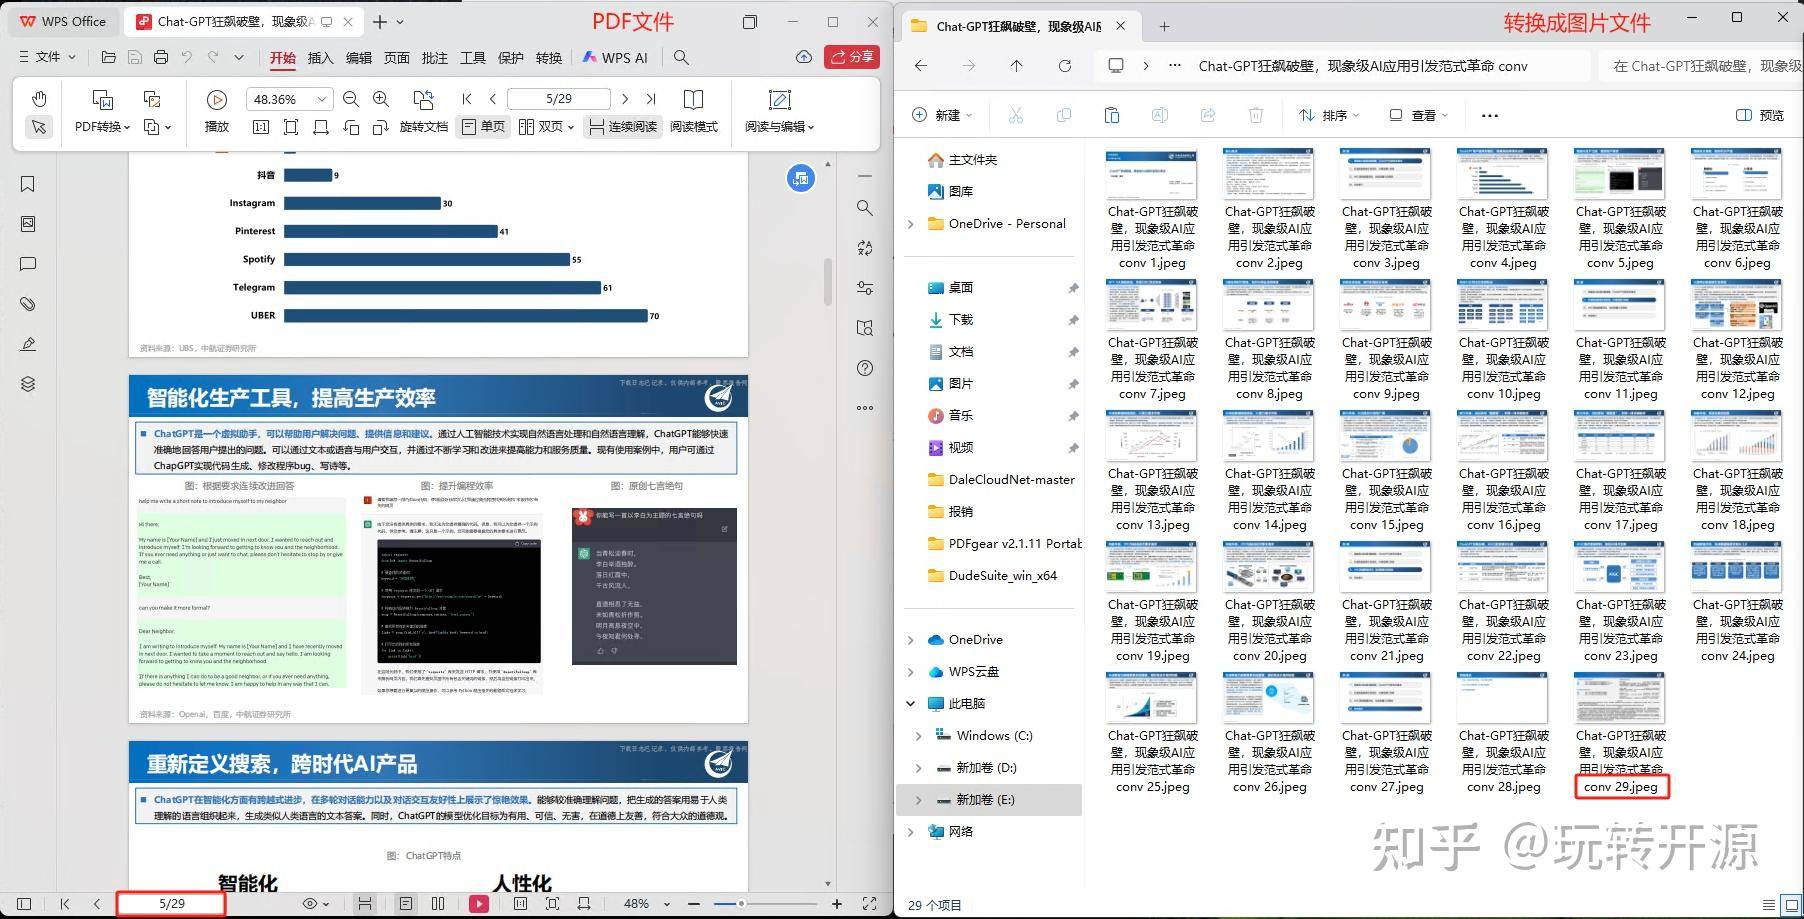Select the conv 29.jpeg file
The height and width of the screenshot is (919, 1804).
(x=1620, y=733)
